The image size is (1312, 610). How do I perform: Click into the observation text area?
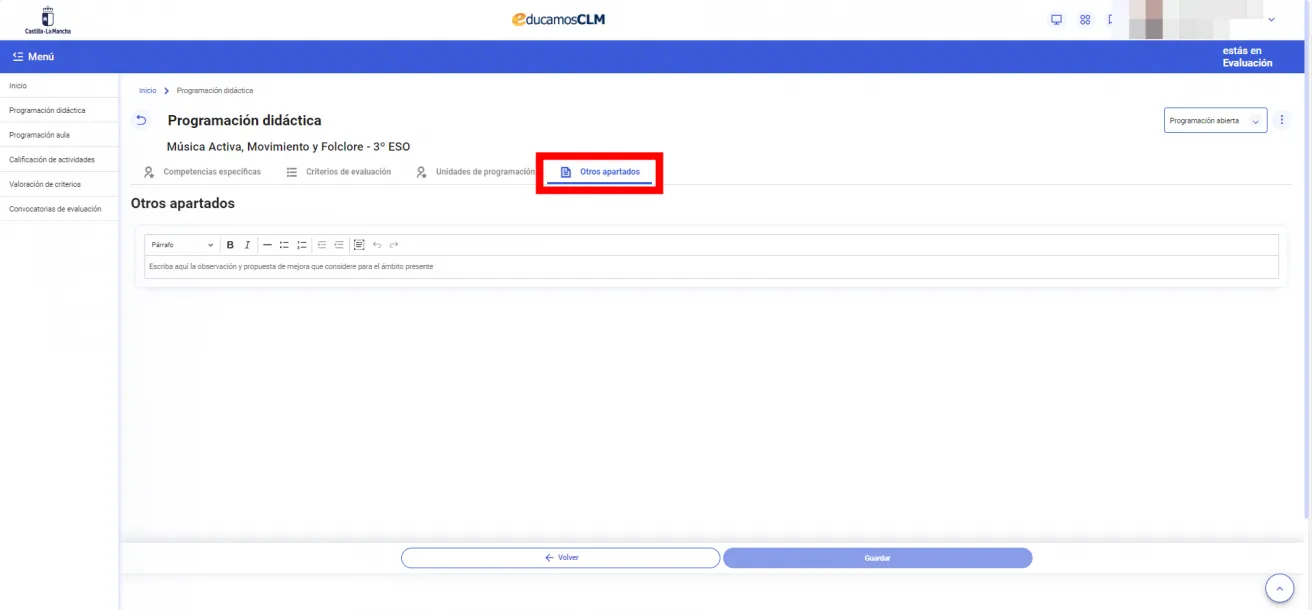point(710,267)
